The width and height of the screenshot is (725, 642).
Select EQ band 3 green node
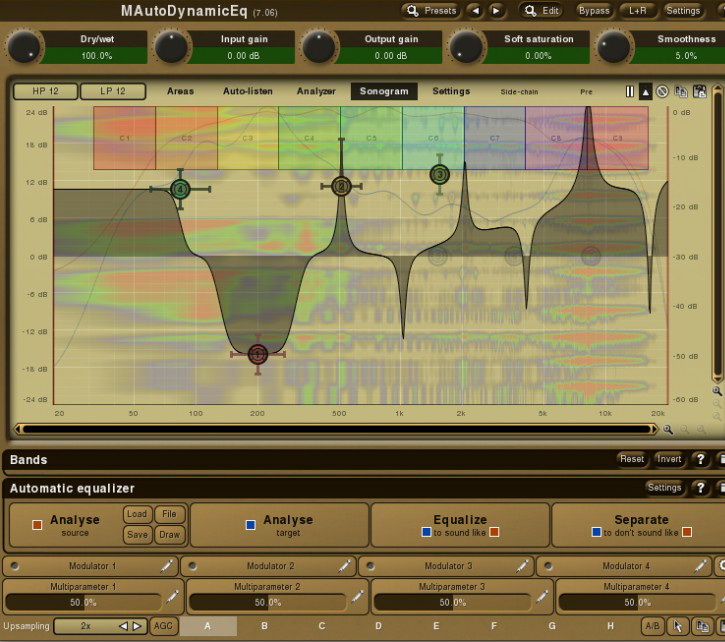pos(439,174)
